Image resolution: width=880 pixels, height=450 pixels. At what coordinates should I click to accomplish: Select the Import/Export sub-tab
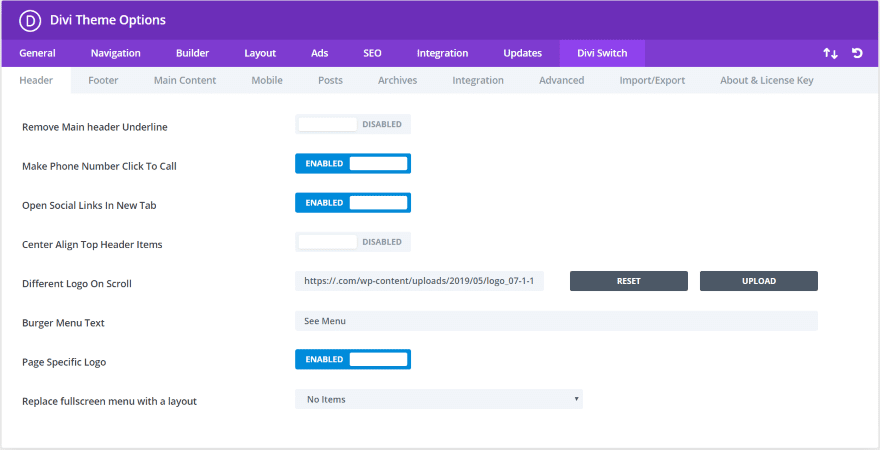pos(652,80)
